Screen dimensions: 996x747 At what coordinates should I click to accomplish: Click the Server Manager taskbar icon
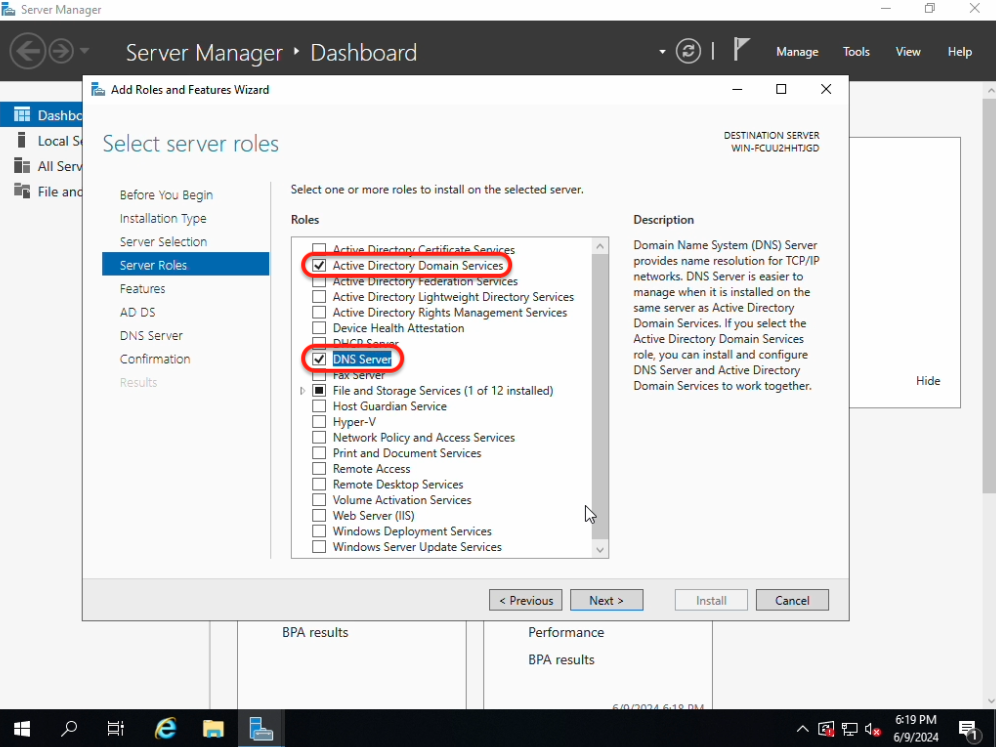tap(260, 728)
